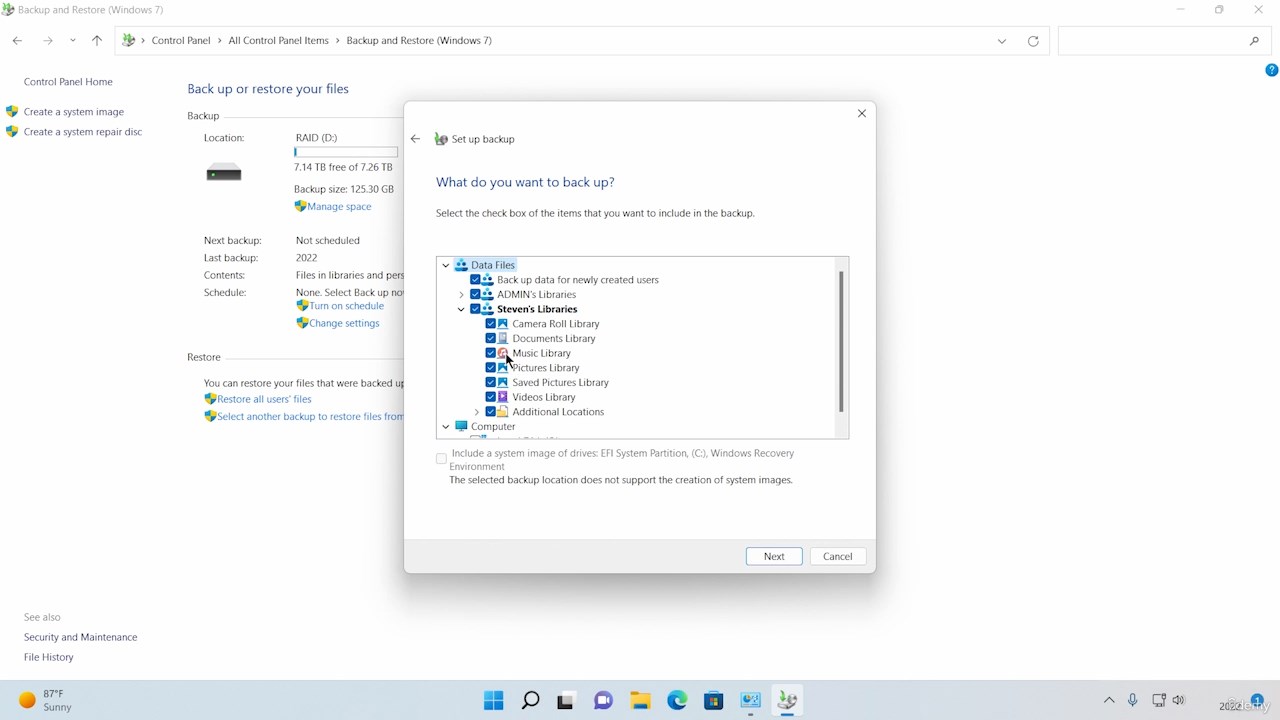Click the ADMIN's Libraries users icon

(x=487, y=294)
